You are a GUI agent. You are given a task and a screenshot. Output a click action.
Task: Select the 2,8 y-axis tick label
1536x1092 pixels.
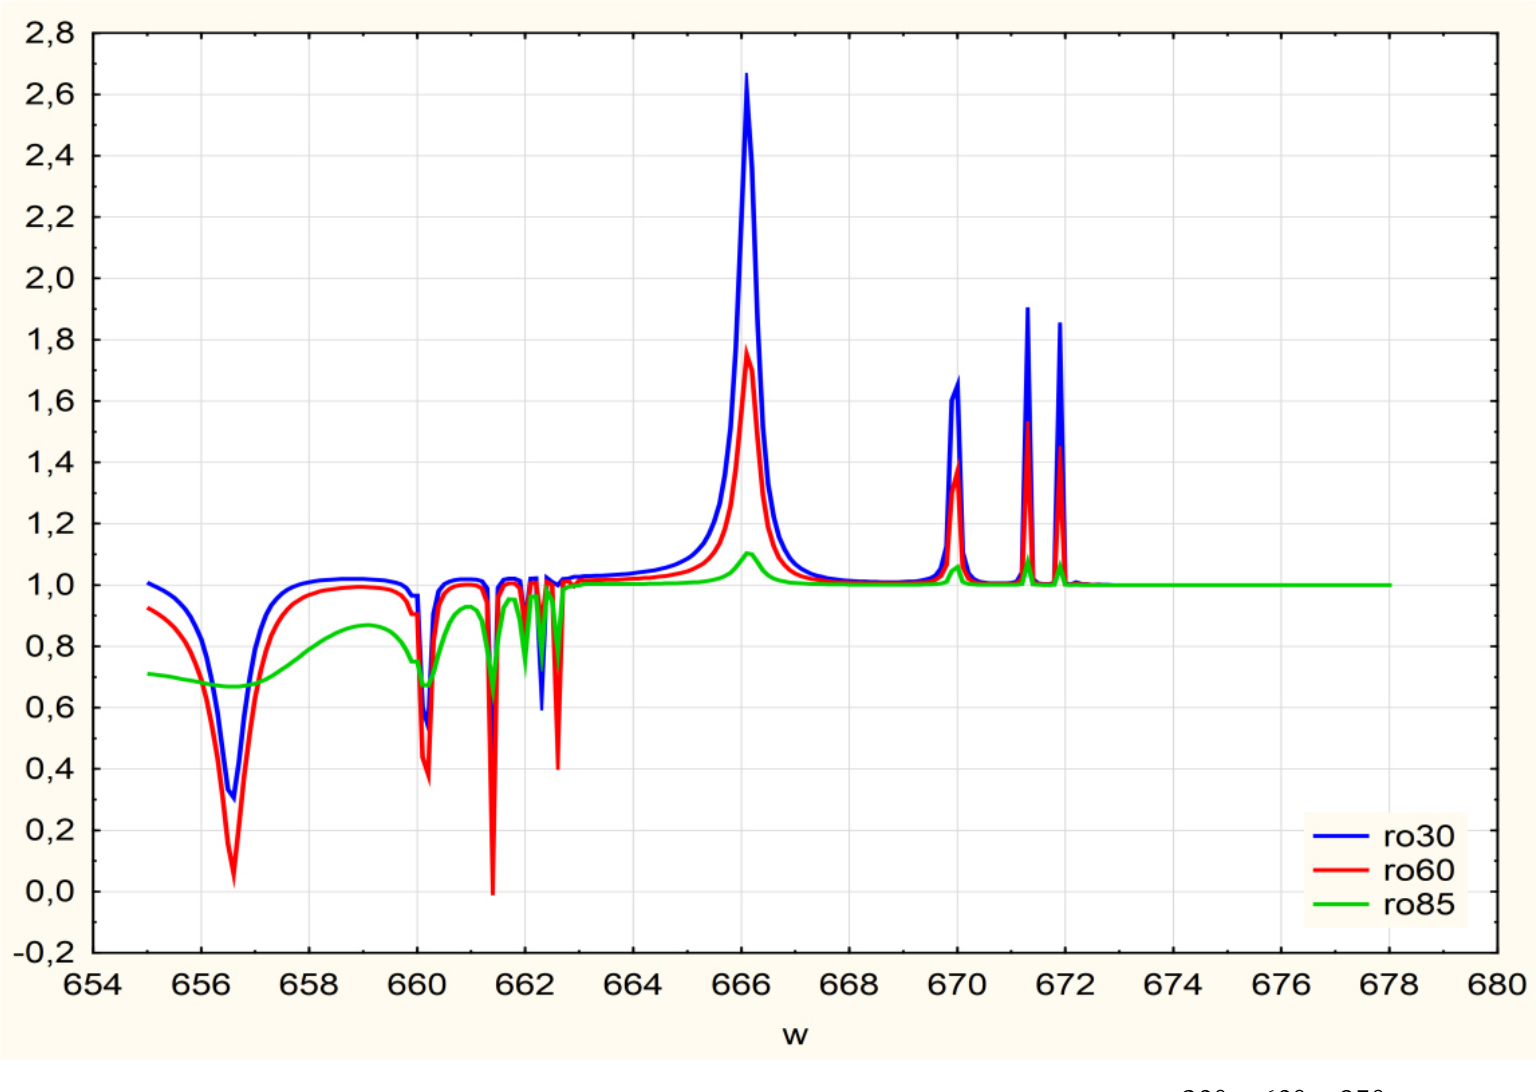[50, 34]
